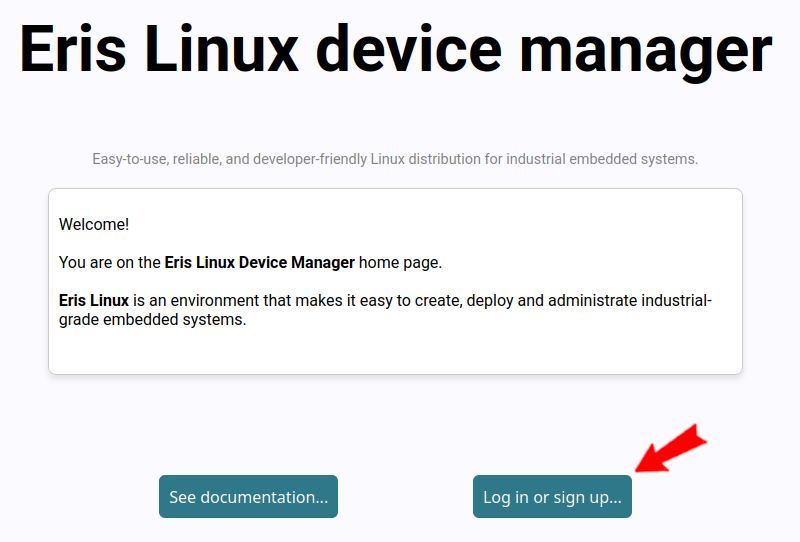800x542 pixels.
Task: Click the gray tagline under the heading
Action: tap(395, 159)
